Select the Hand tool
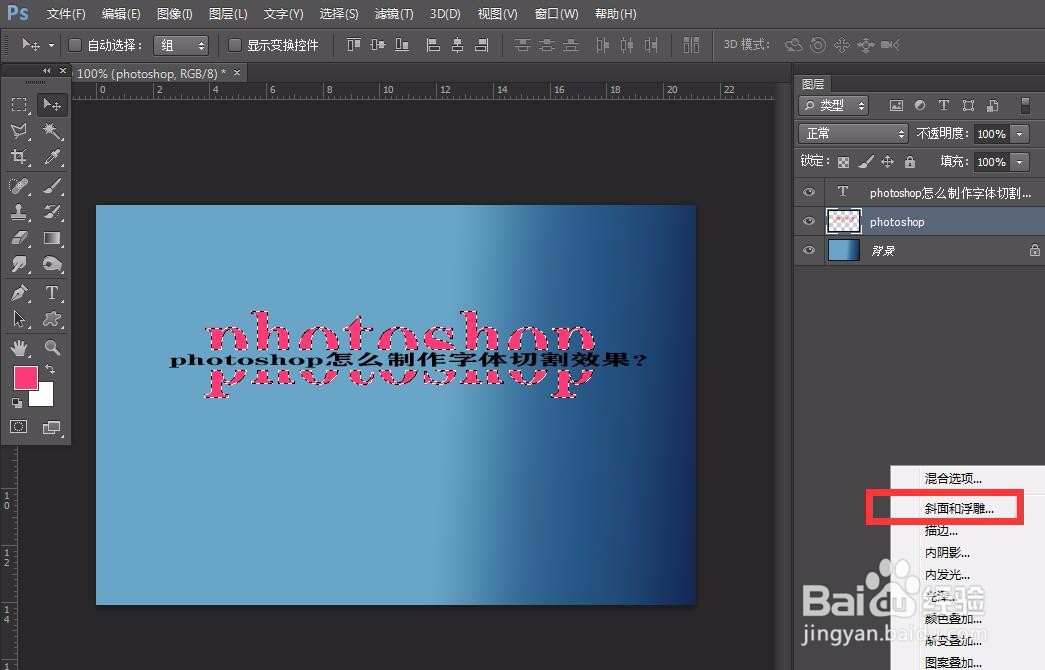 (19, 347)
